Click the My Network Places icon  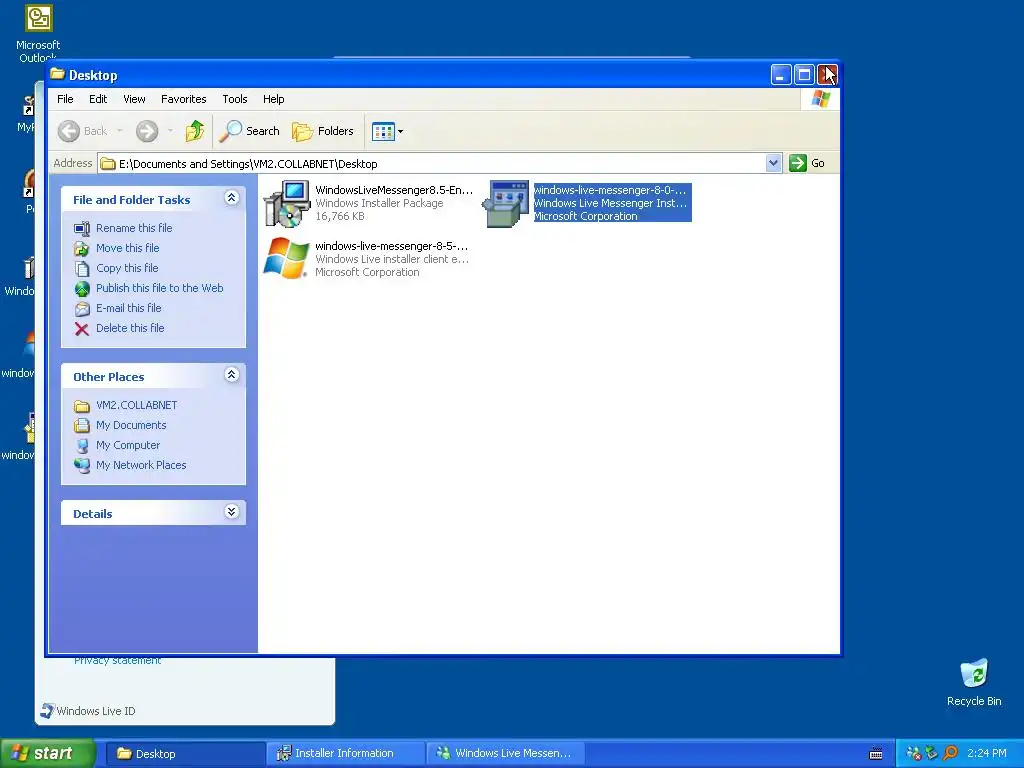click(x=82, y=466)
